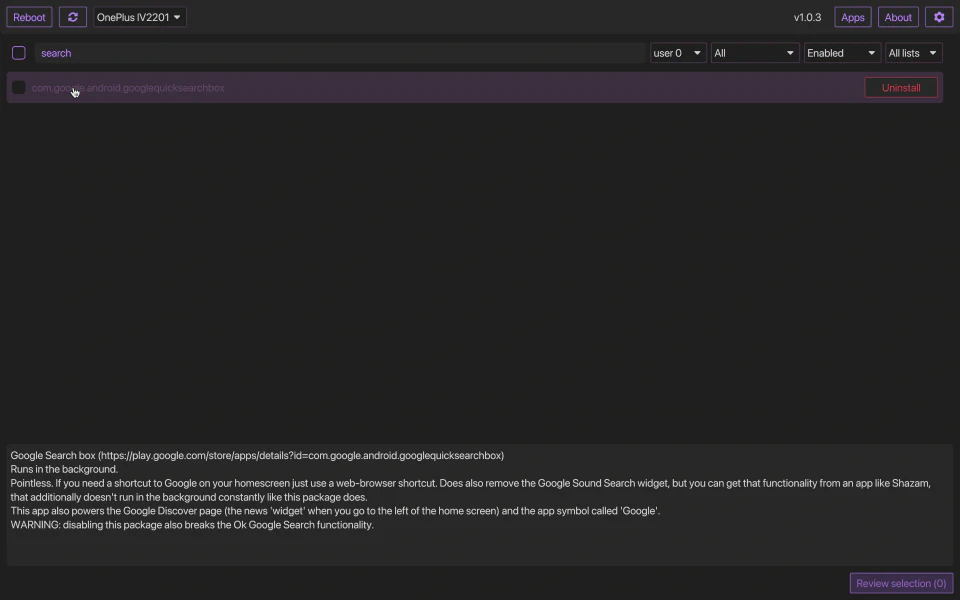This screenshot has height=600, width=960.
Task: Toggle the select-all checkbox beside search
Action: point(19,53)
